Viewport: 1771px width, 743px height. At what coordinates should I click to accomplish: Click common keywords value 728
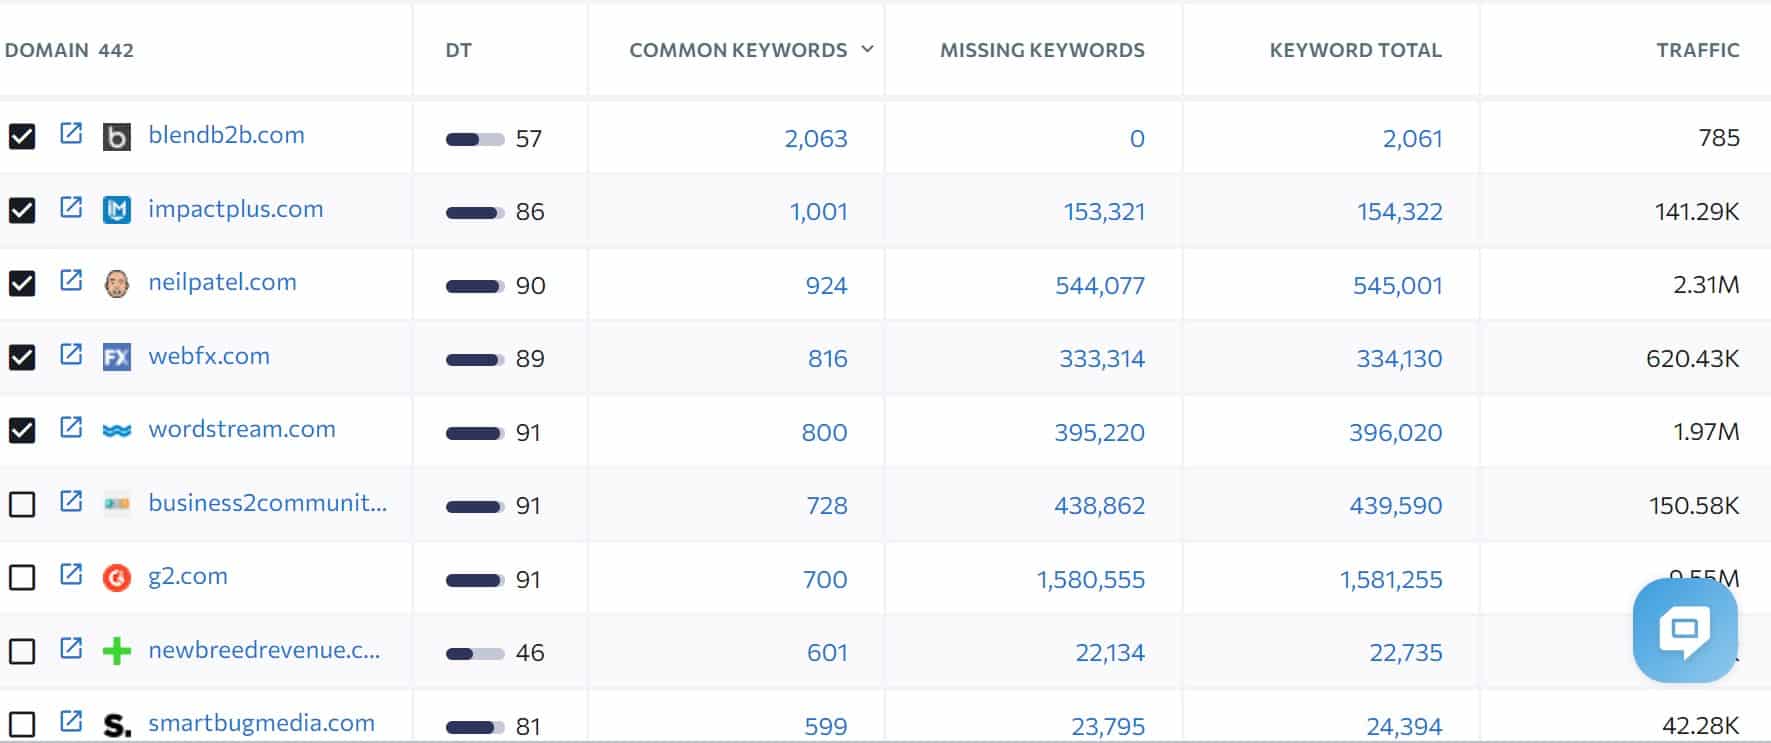(x=827, y=506)
